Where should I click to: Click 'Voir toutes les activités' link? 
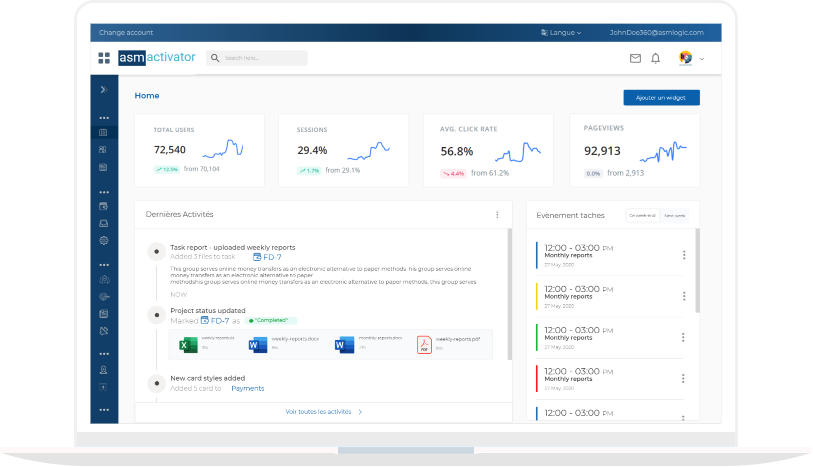(322, 411)
